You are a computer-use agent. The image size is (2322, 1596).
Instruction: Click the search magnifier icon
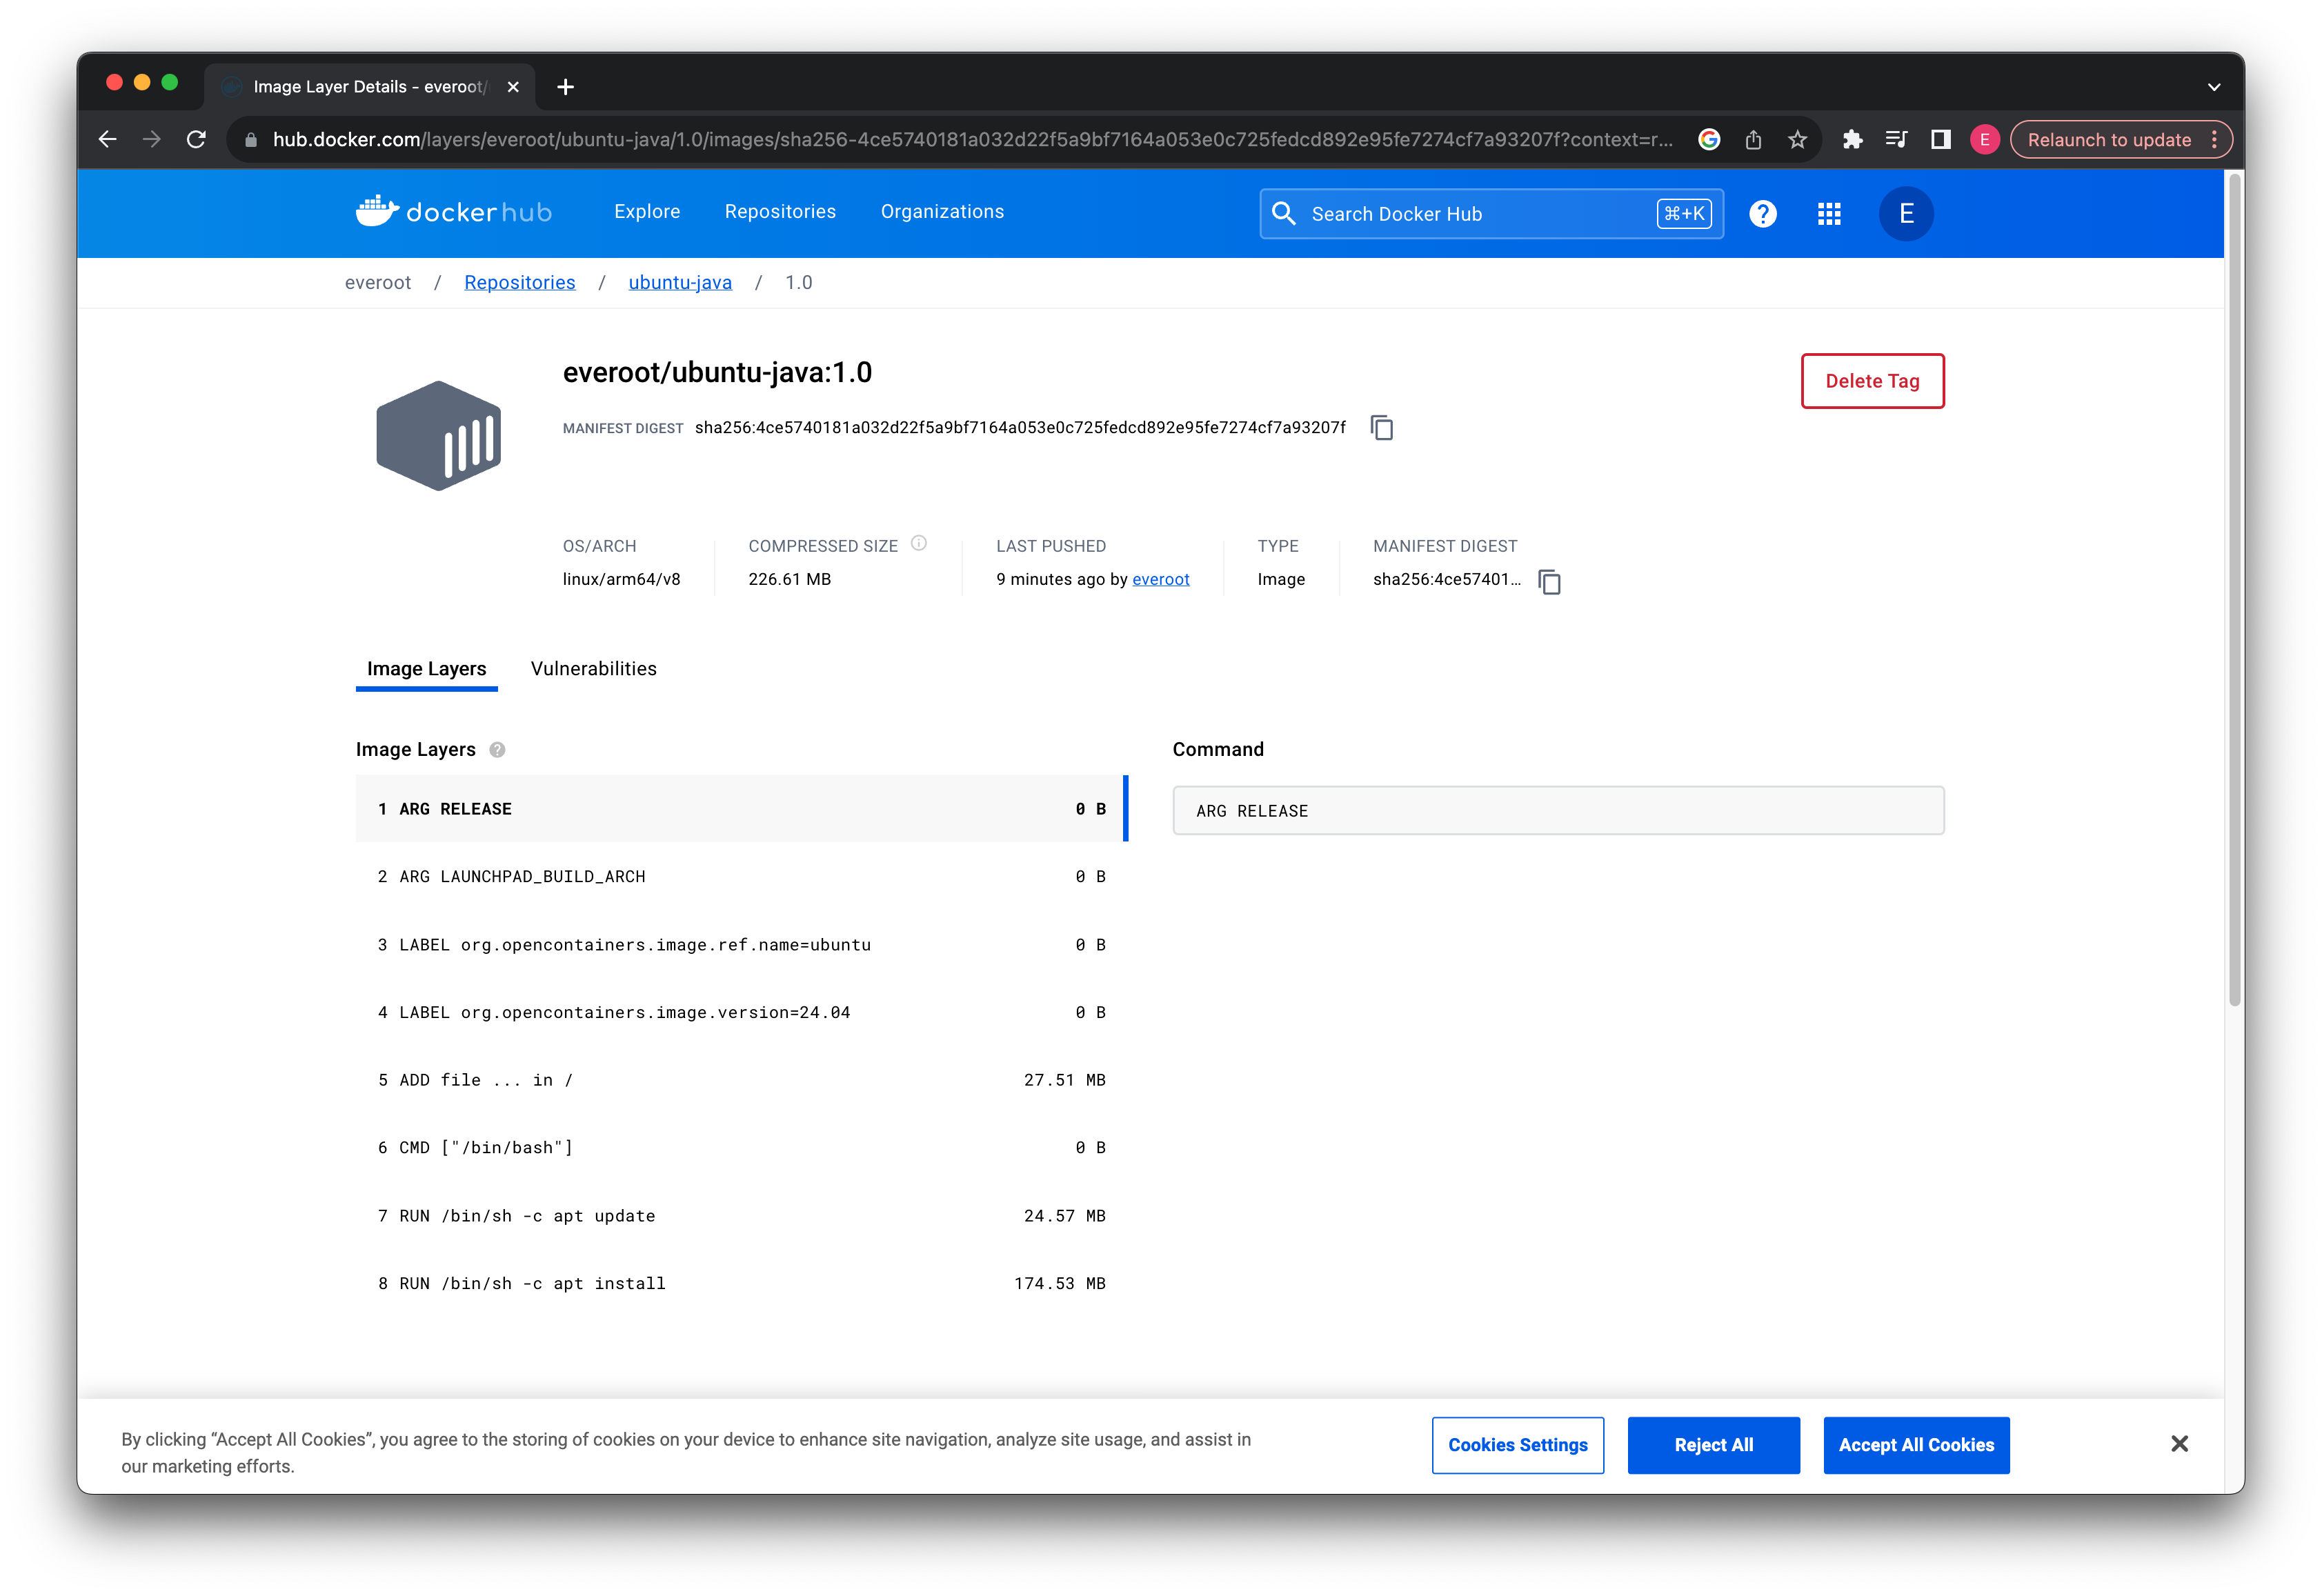[1283, 214]
